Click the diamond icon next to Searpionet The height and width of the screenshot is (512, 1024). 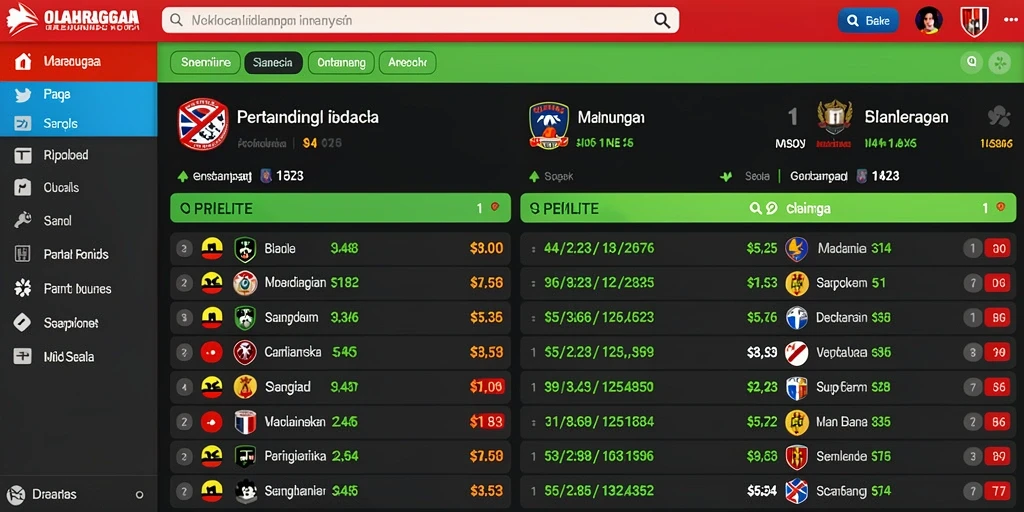pyautogui.click(x=23, y=322)
